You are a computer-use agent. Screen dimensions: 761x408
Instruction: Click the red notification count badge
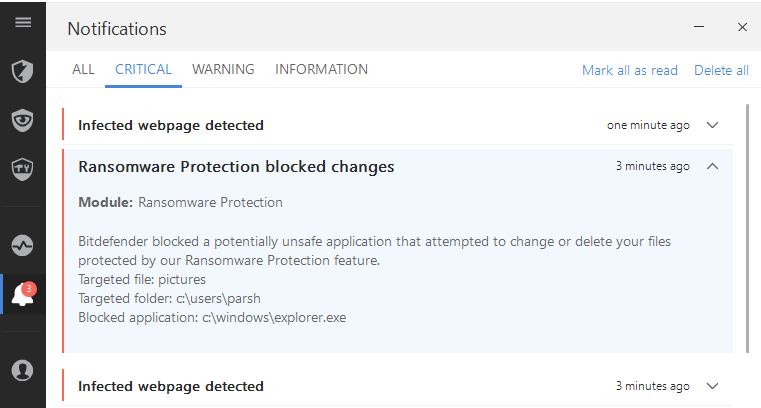29,288
